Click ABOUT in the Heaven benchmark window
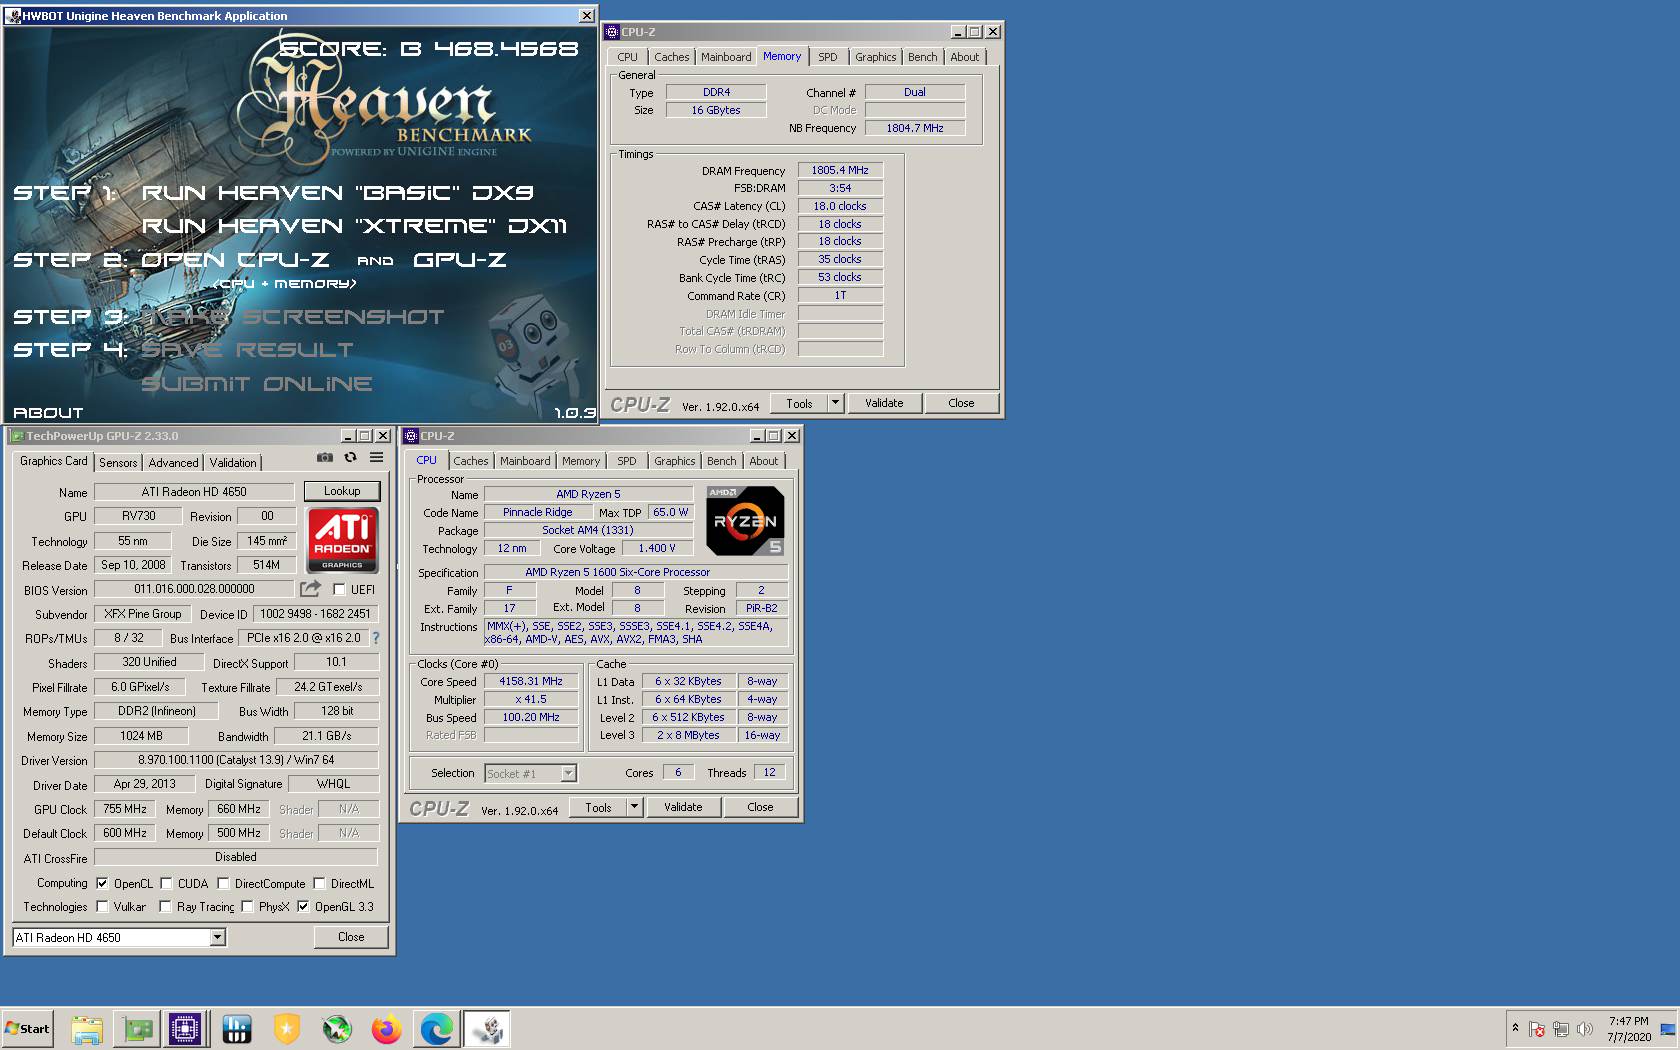 point(48,412)
